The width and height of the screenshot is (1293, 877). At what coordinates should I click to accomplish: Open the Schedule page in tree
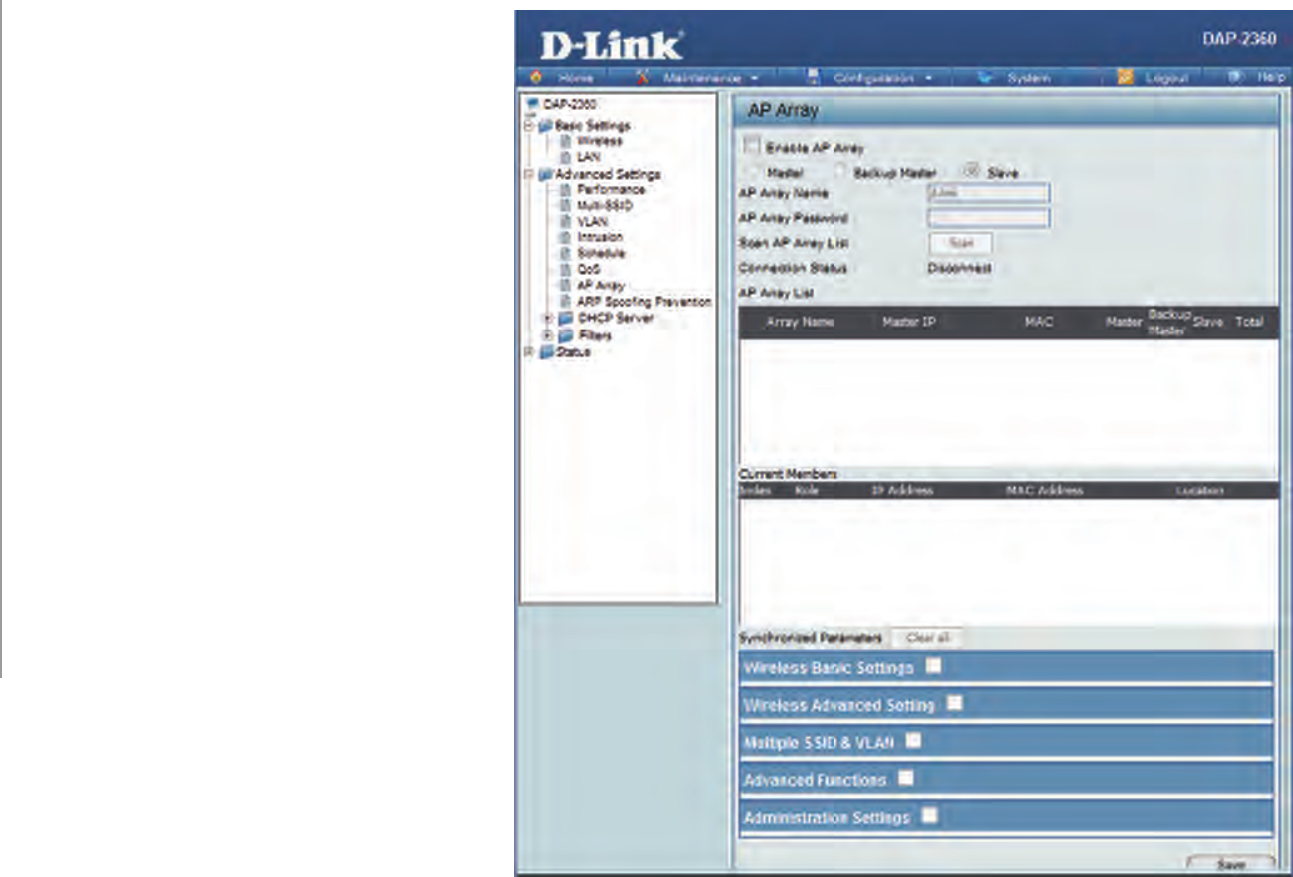[x=600, y=254]
